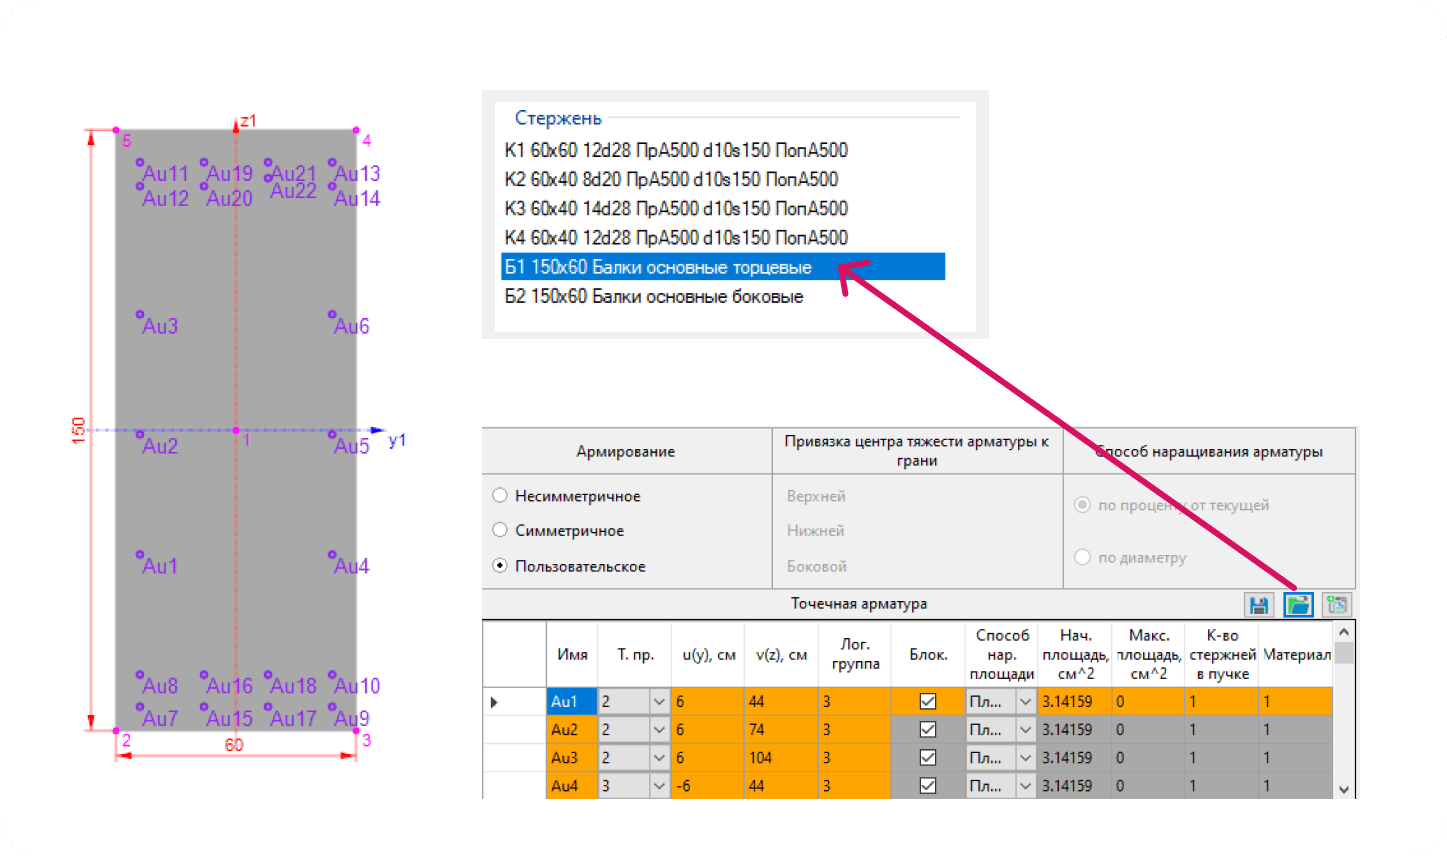
Task: Click the table scrollbar up arrow
Action: point(1344,632)
